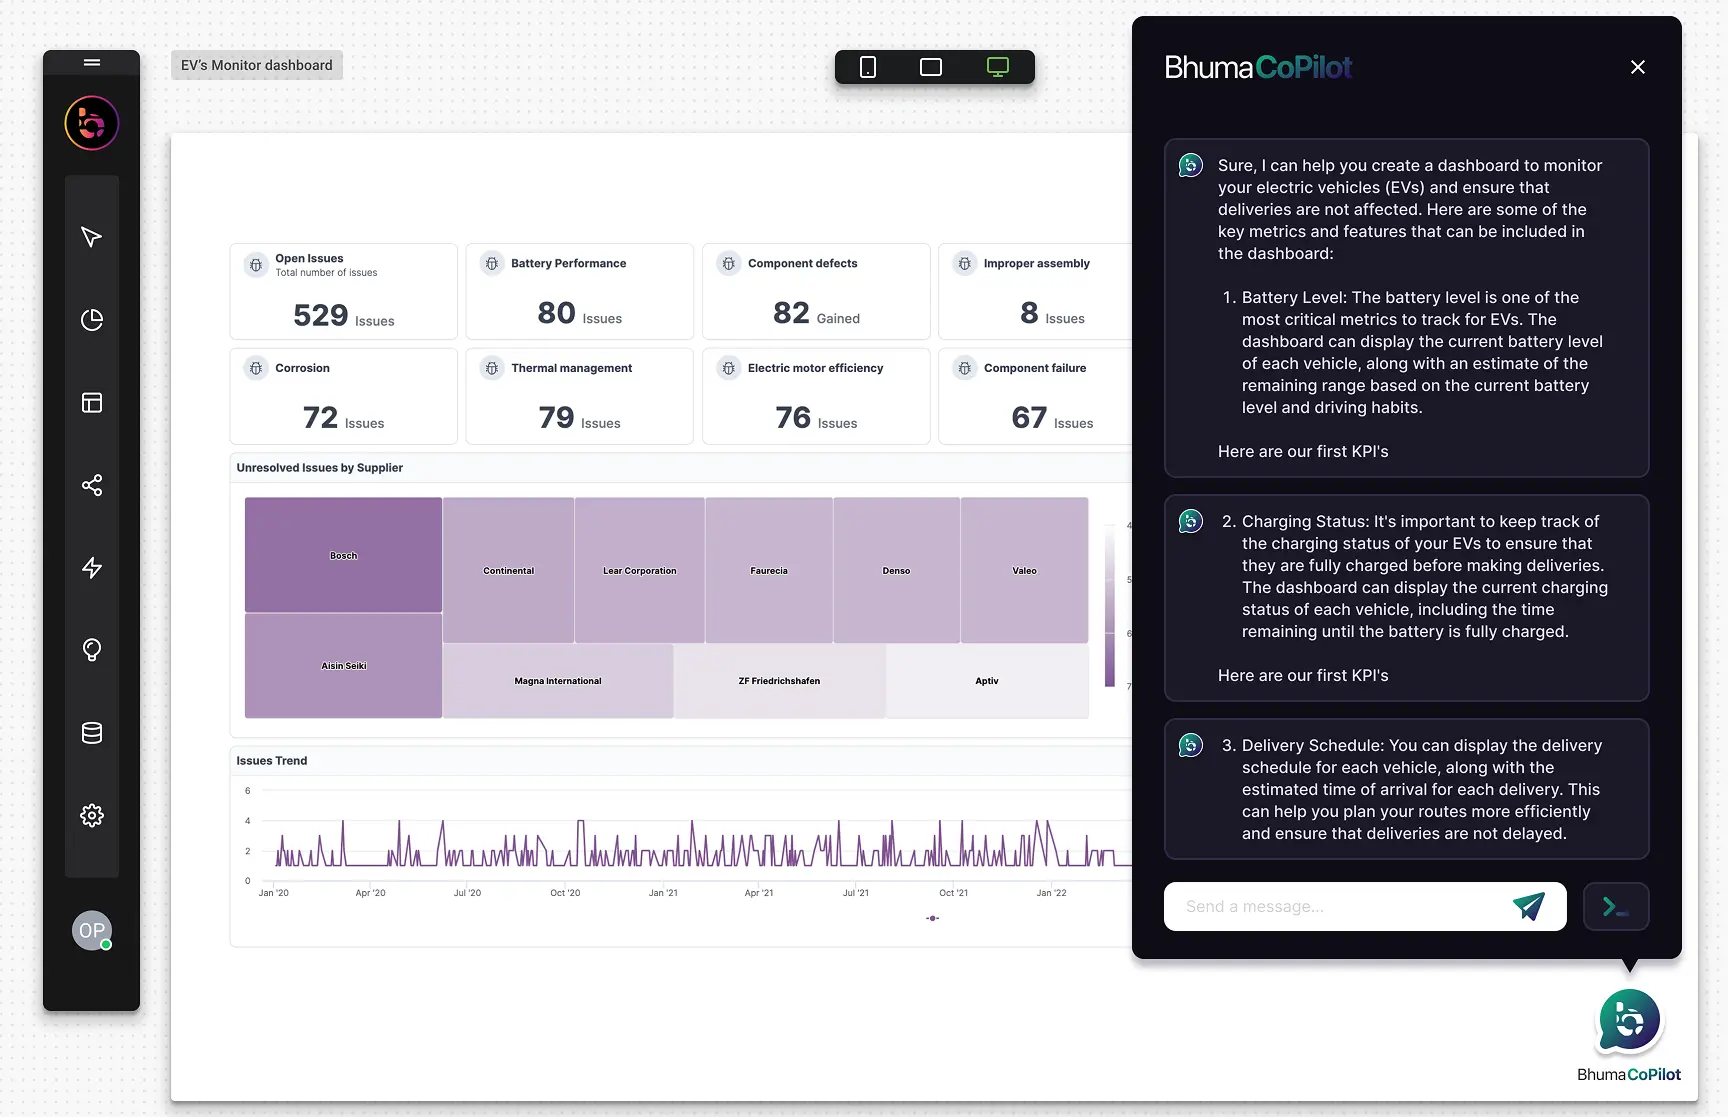Viewport: 1728px width, 1117px height.
Task: Click the Oct '21 axis label
Action: coord(953,893)
